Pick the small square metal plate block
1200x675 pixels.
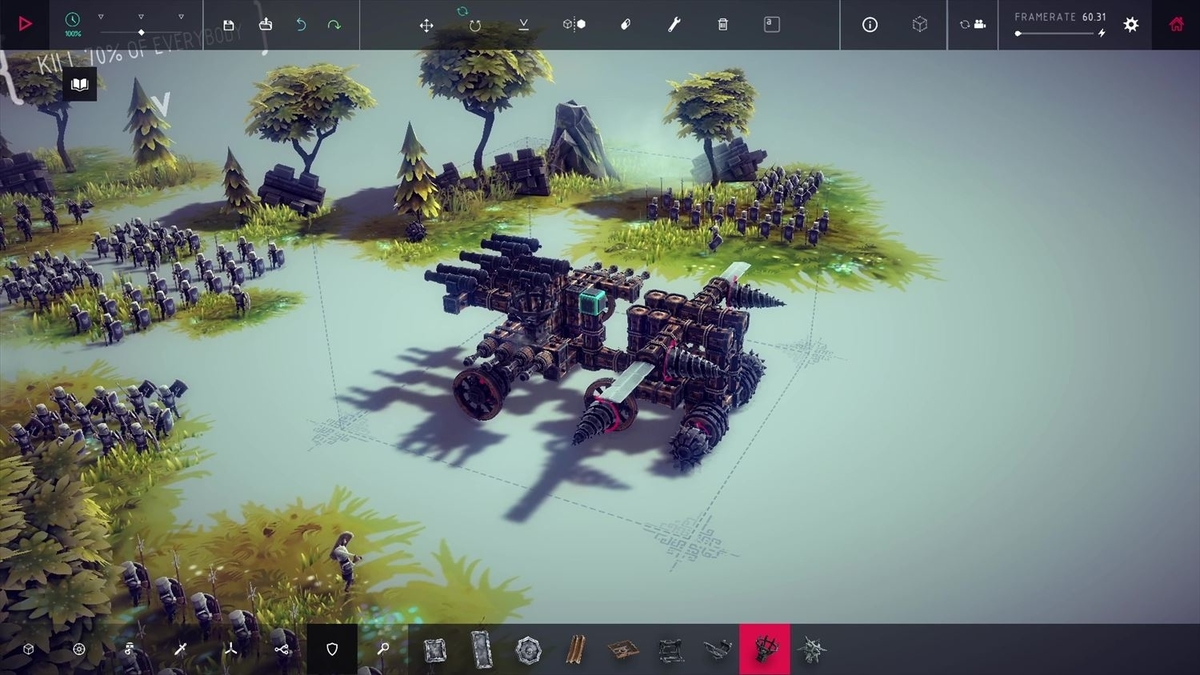pos(434,651)
